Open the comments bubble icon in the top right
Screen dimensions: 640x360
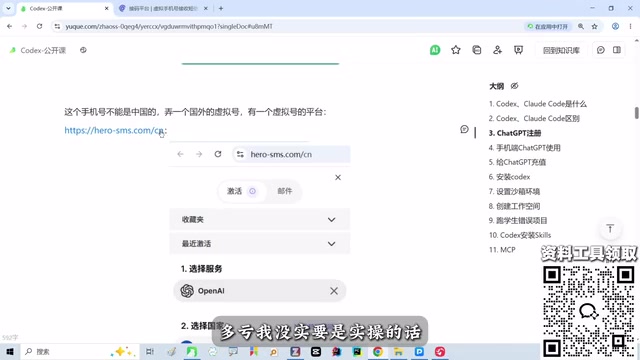point(600,50)
